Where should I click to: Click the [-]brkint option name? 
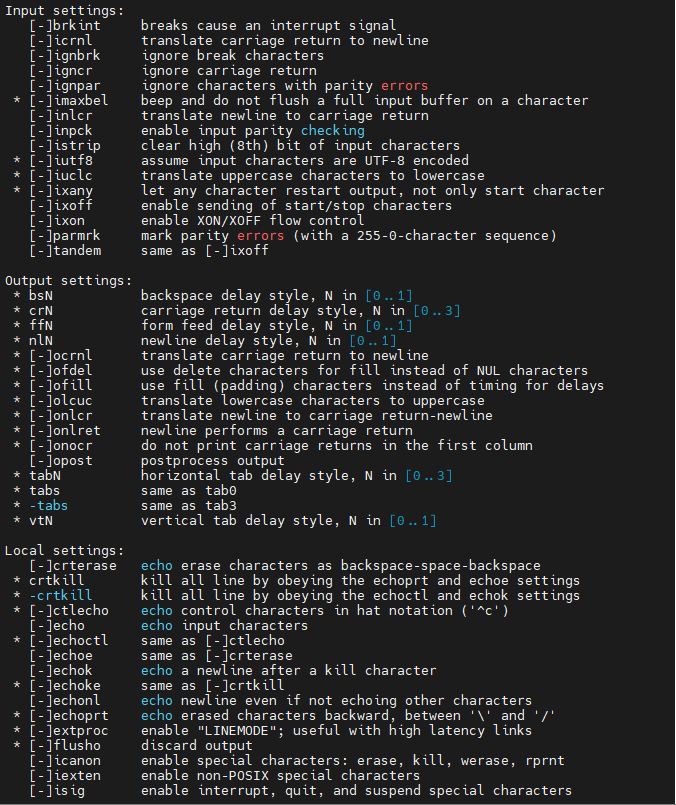pyautogui.click(x=64, y=25)
